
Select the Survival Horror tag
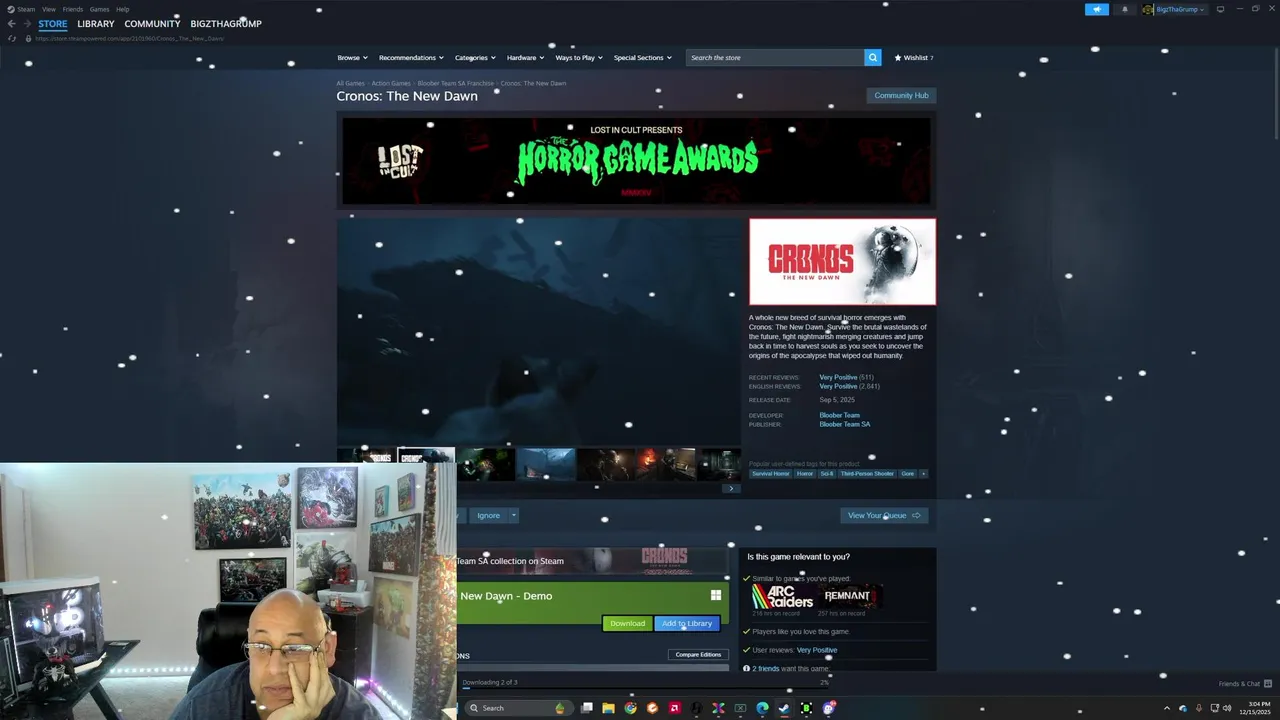pyautogui.click(x=770, y=474)
